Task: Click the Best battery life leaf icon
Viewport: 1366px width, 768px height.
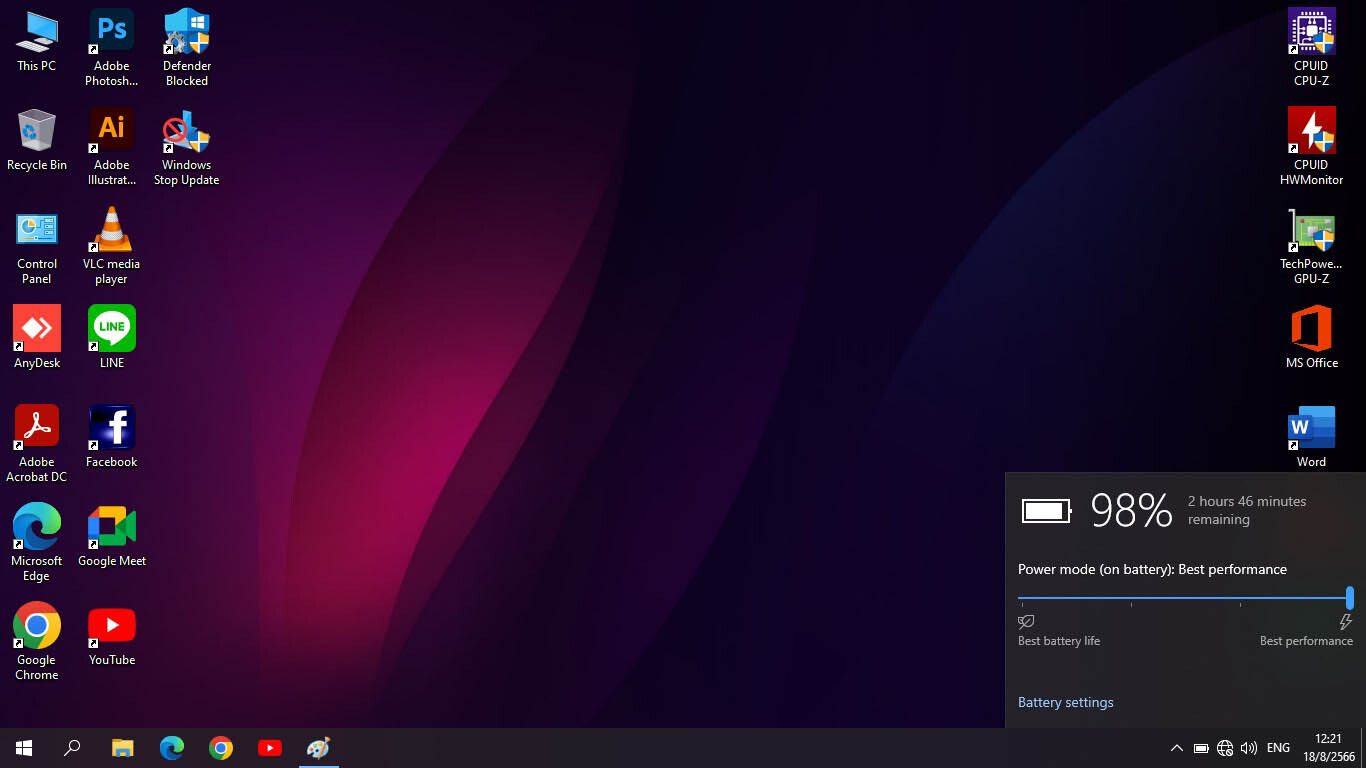Action: pyautogui.click(x=1026, y=622)
